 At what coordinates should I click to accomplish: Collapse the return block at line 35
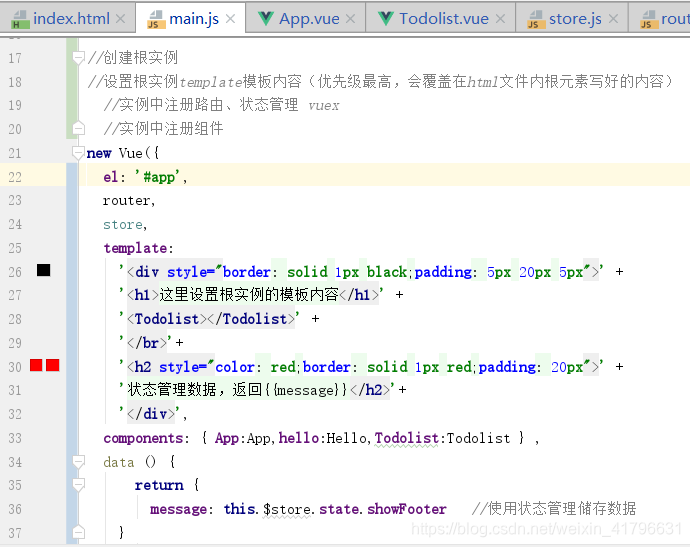[78, 485]
